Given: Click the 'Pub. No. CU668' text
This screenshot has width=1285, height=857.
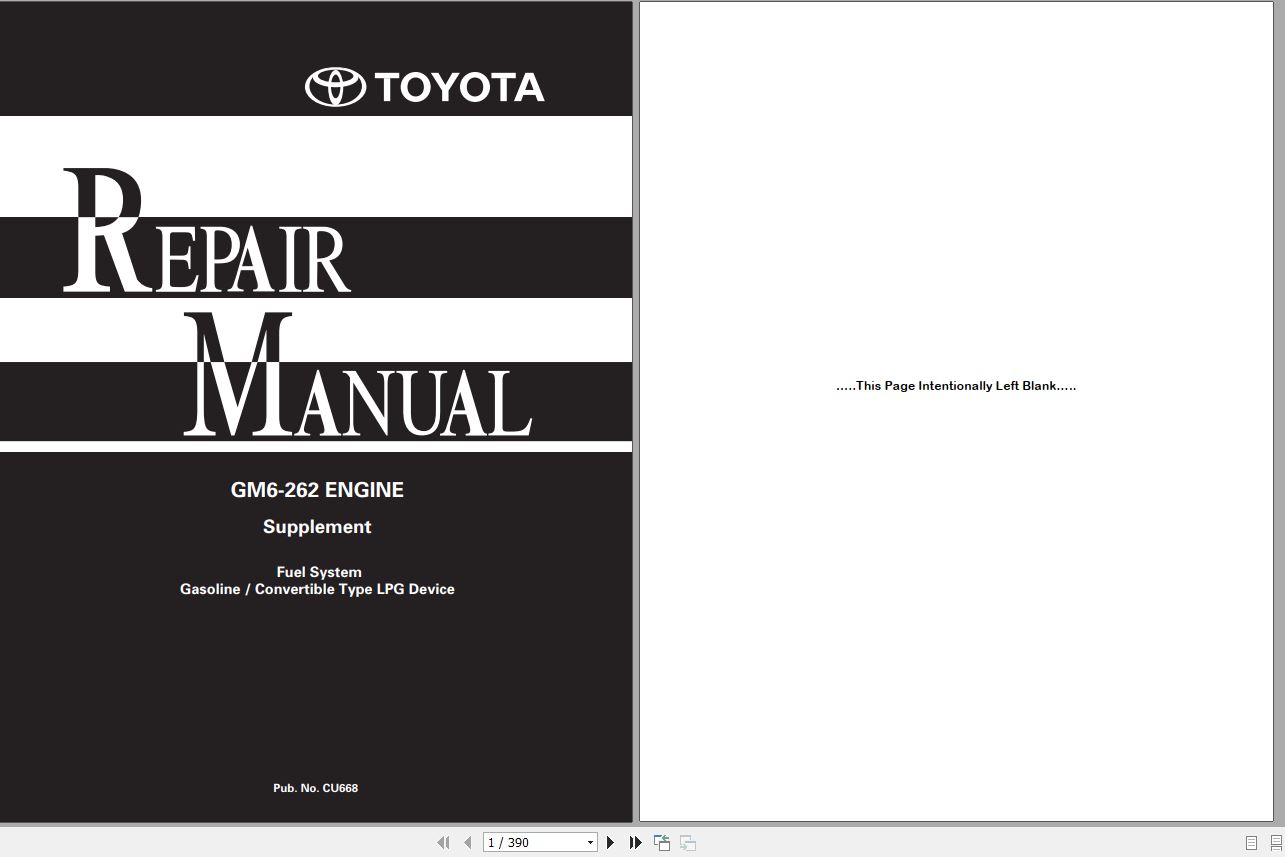Looking at the screenshot, I should coord(315,788).
